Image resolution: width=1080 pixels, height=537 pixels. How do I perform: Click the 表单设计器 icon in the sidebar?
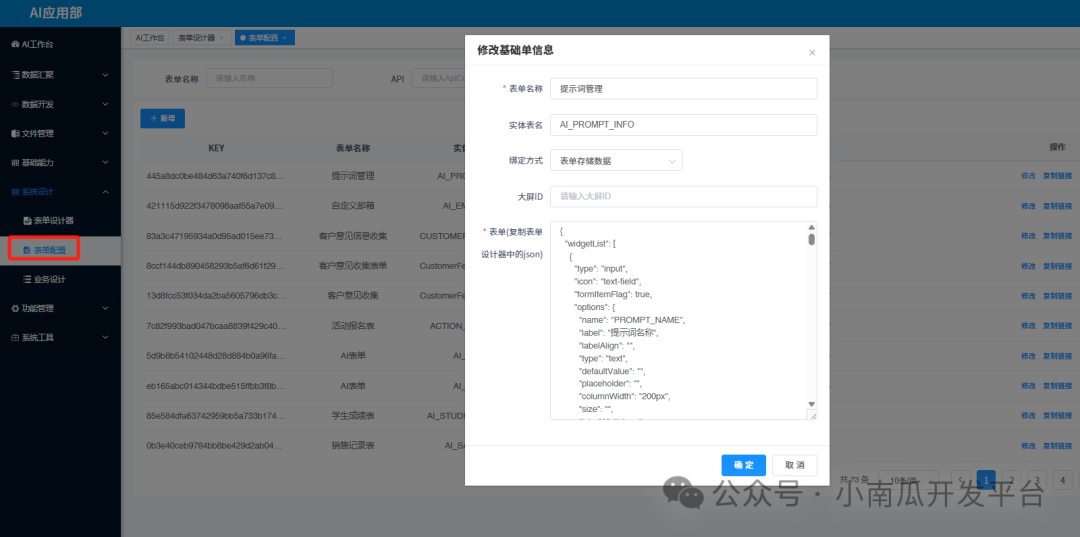pyautogui.click(x=28, y=221)
